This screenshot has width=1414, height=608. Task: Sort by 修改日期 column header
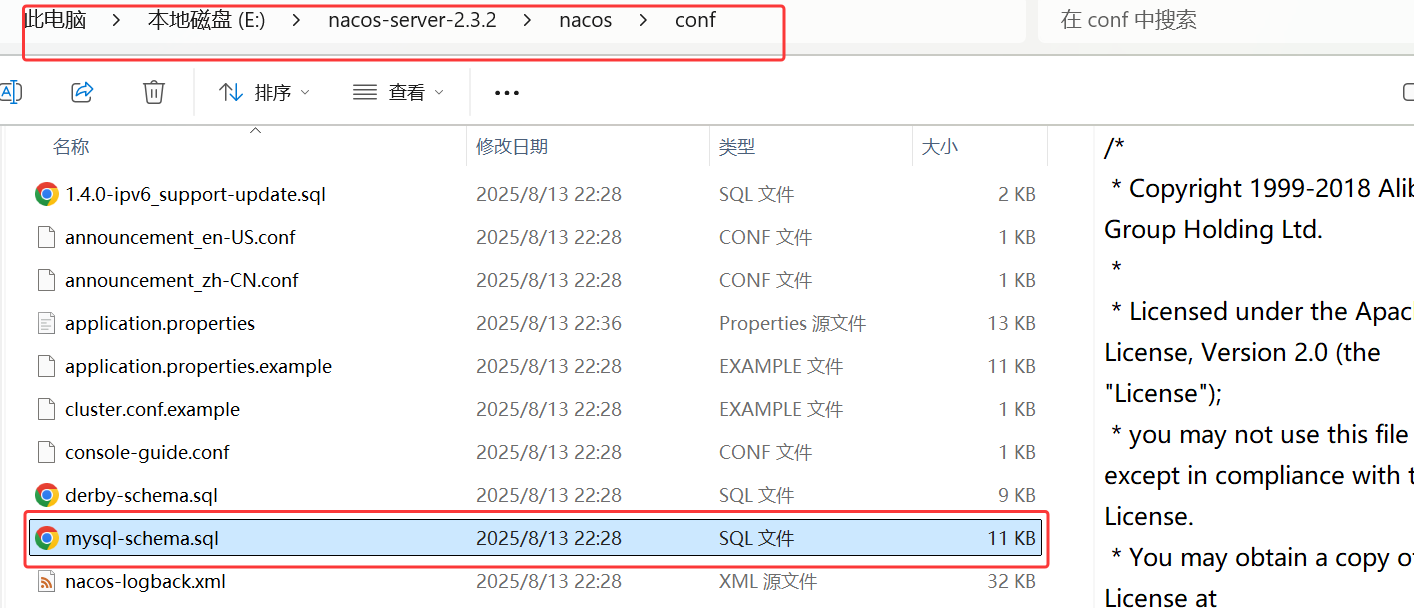pos(512,147)
